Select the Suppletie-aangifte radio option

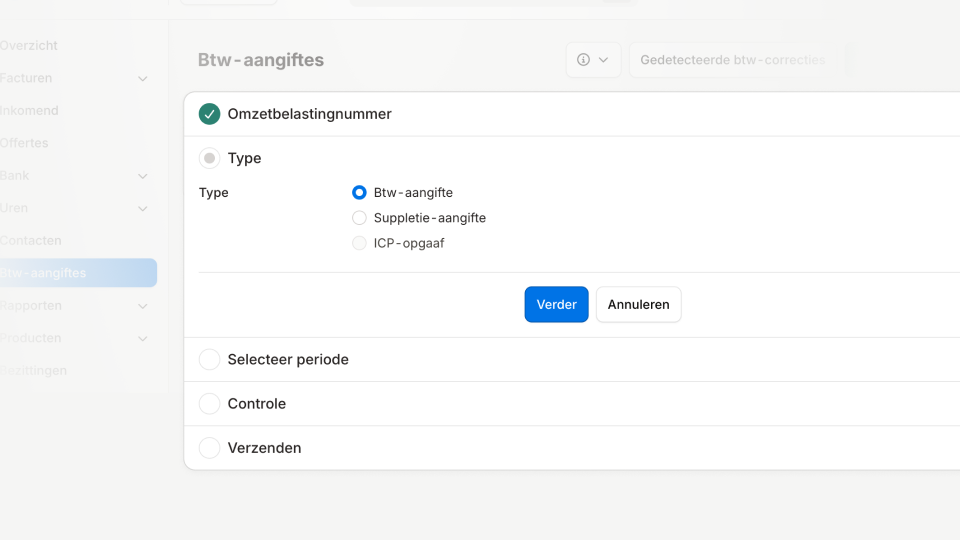(x=359, y=218)
